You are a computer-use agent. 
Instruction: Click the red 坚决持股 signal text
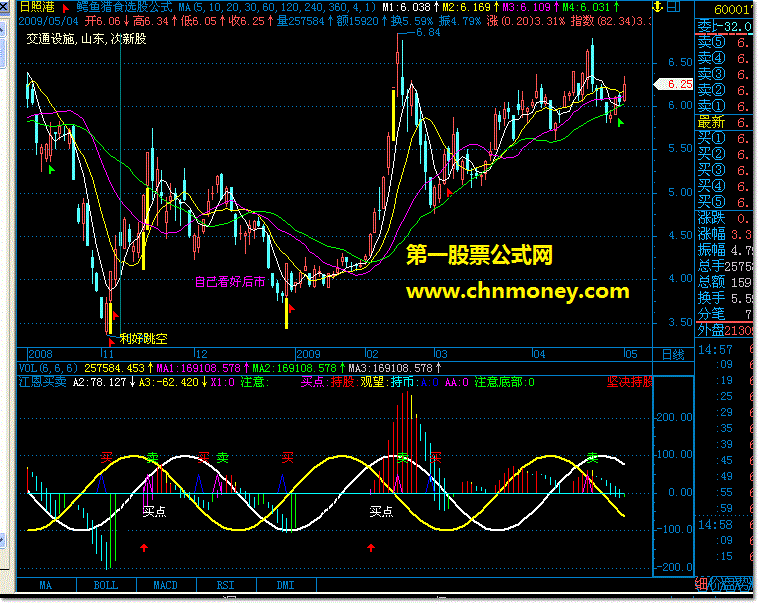(x=630, y=382)
